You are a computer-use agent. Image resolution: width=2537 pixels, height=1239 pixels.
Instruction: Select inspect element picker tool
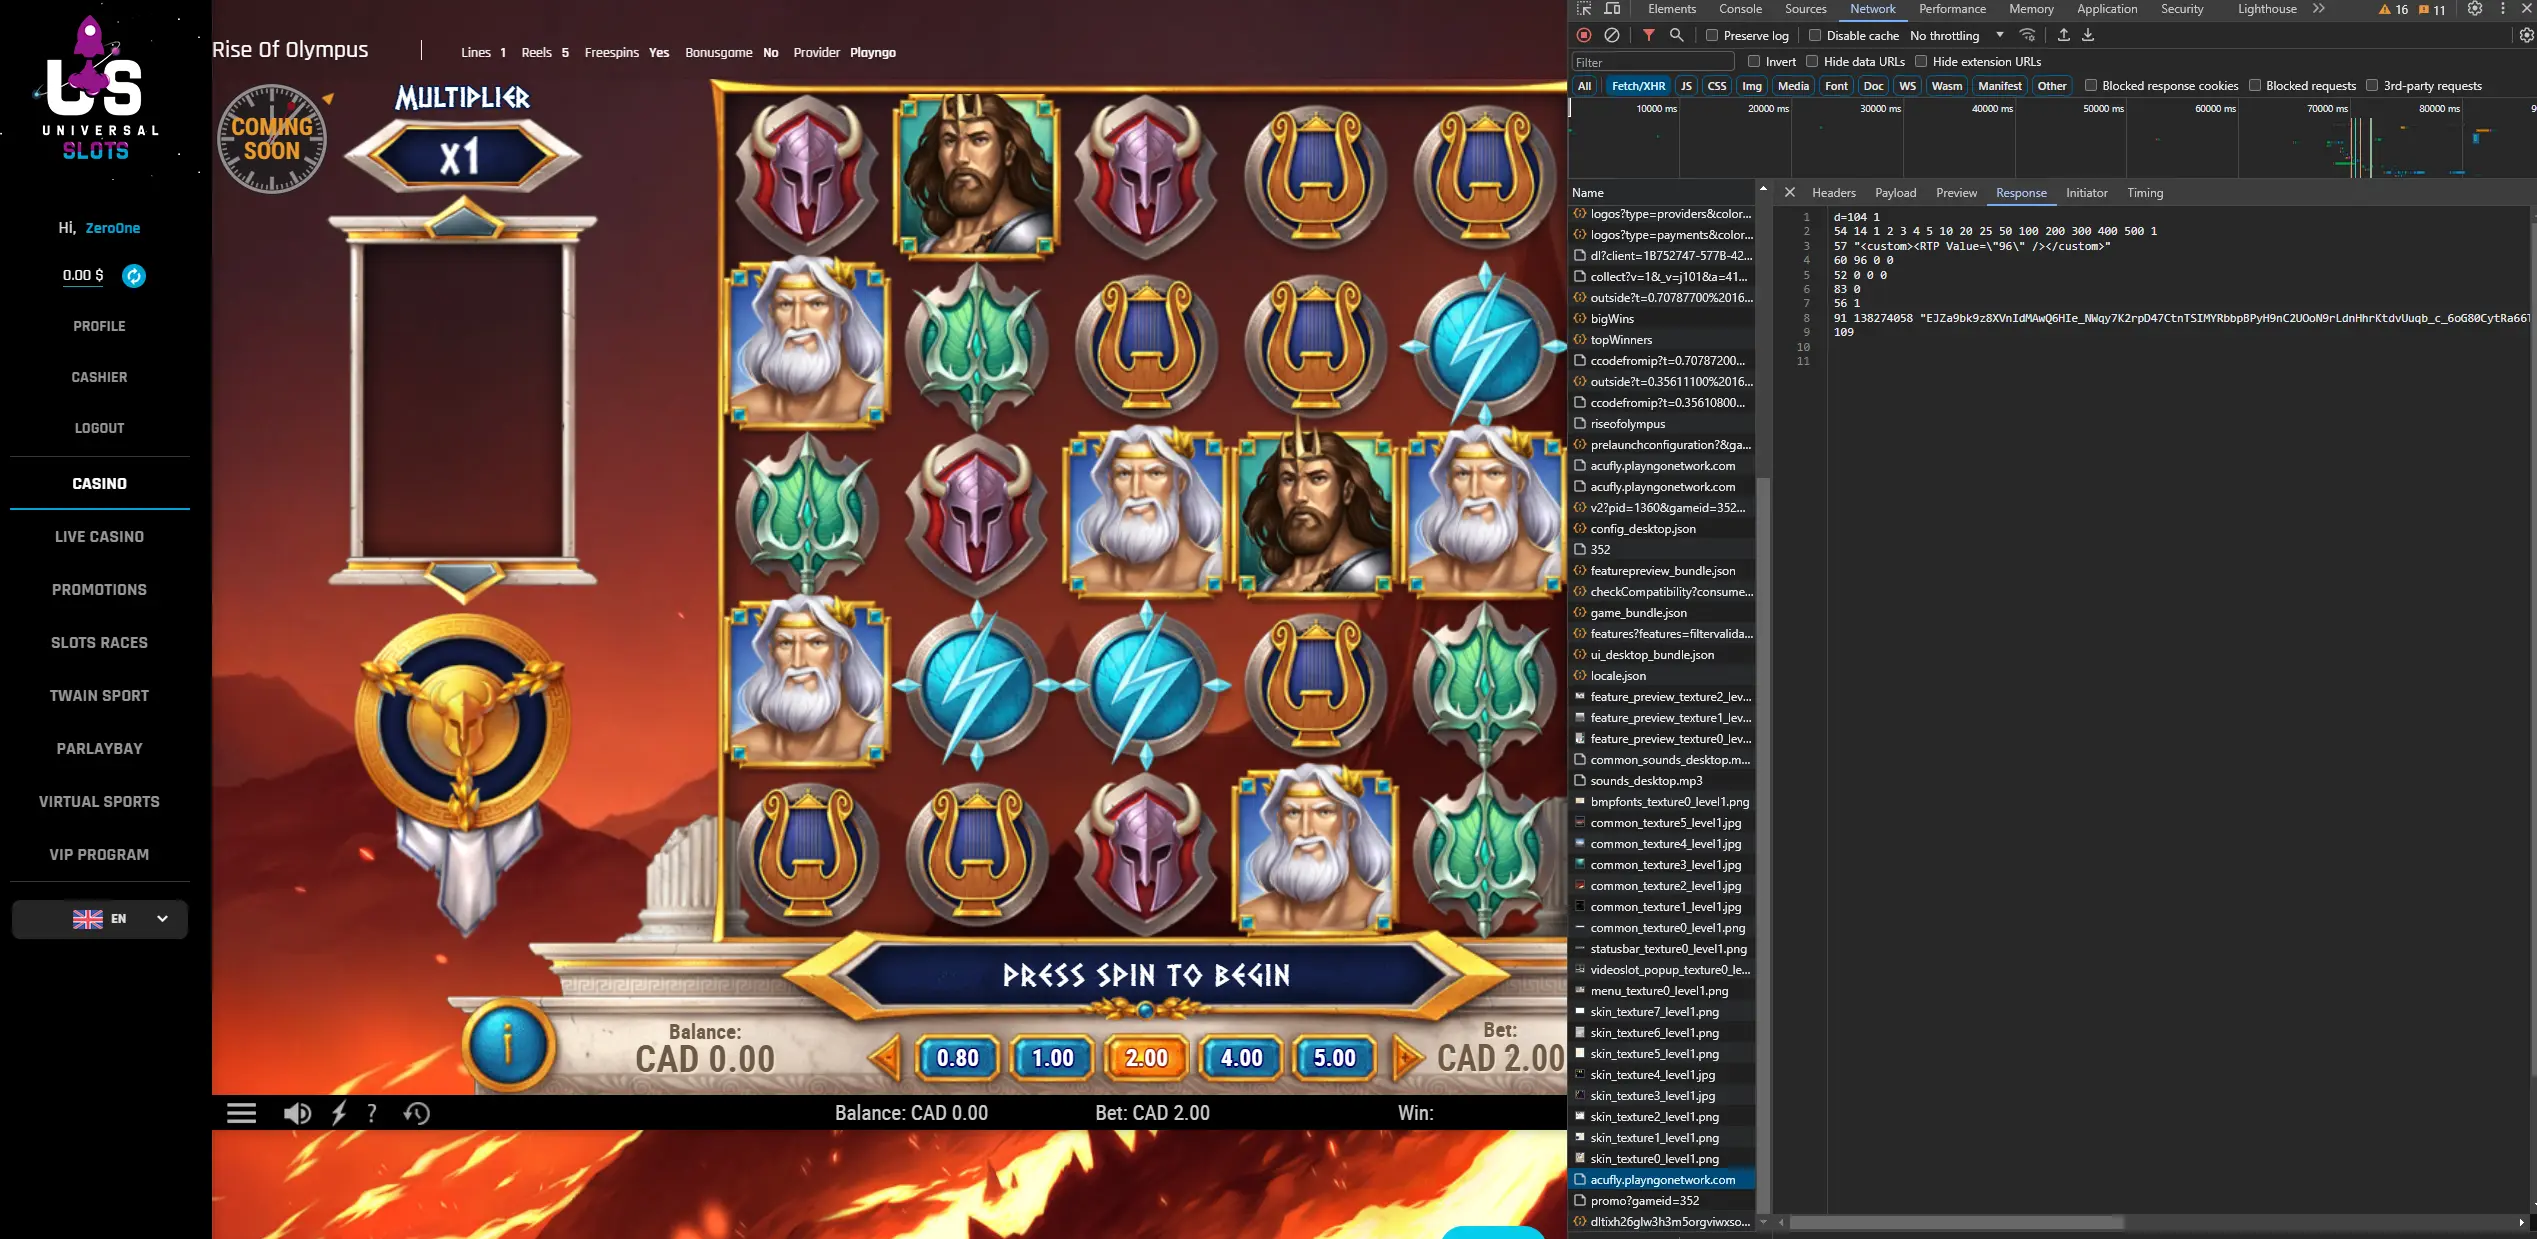pos(1584,9)
